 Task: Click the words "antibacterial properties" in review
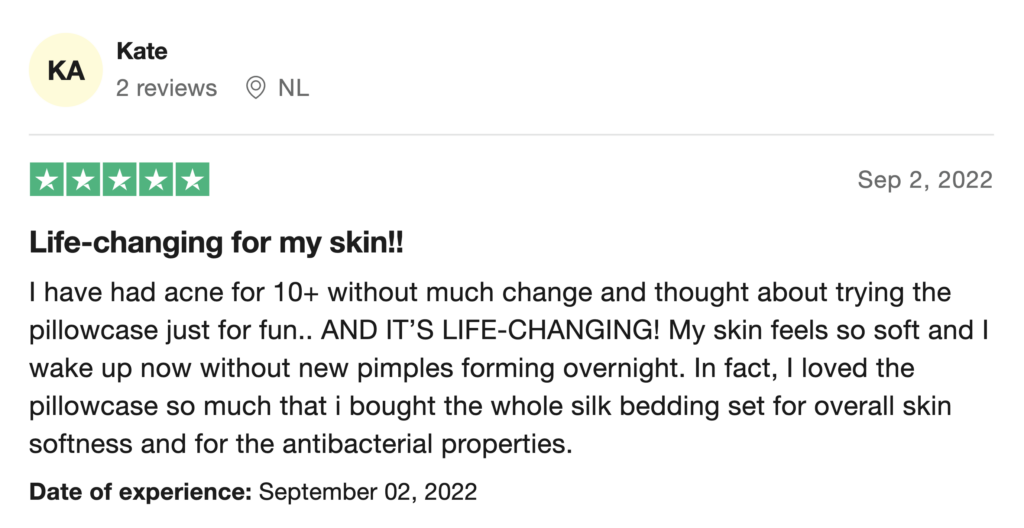click(x=427, y=444)
